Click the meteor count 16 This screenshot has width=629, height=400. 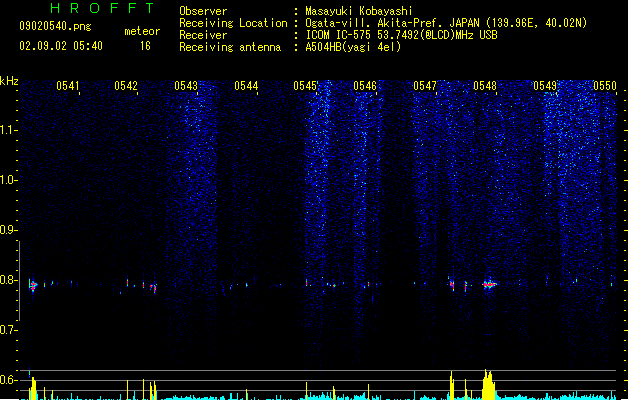pyautogui.click(x=145, y=46)
